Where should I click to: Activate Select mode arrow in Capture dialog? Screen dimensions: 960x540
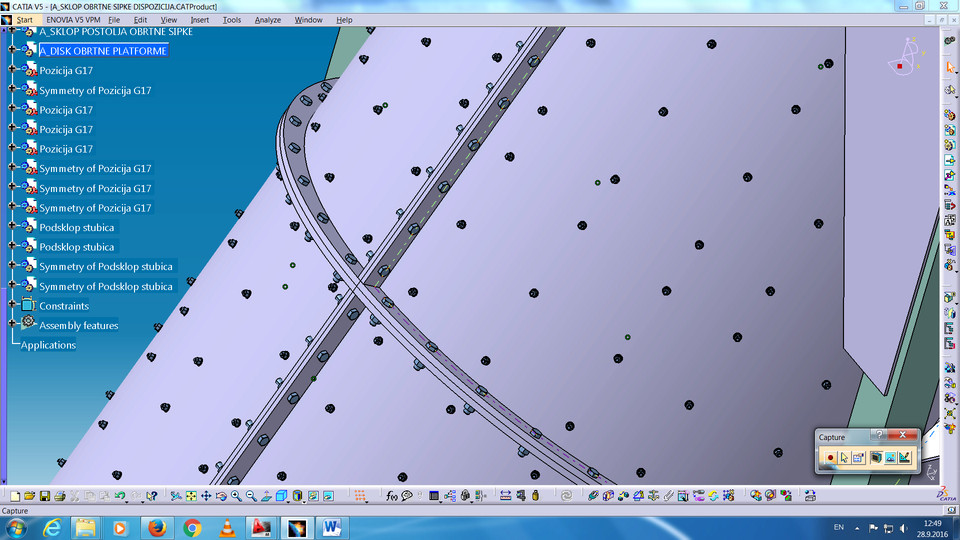(x=844, y=457)
